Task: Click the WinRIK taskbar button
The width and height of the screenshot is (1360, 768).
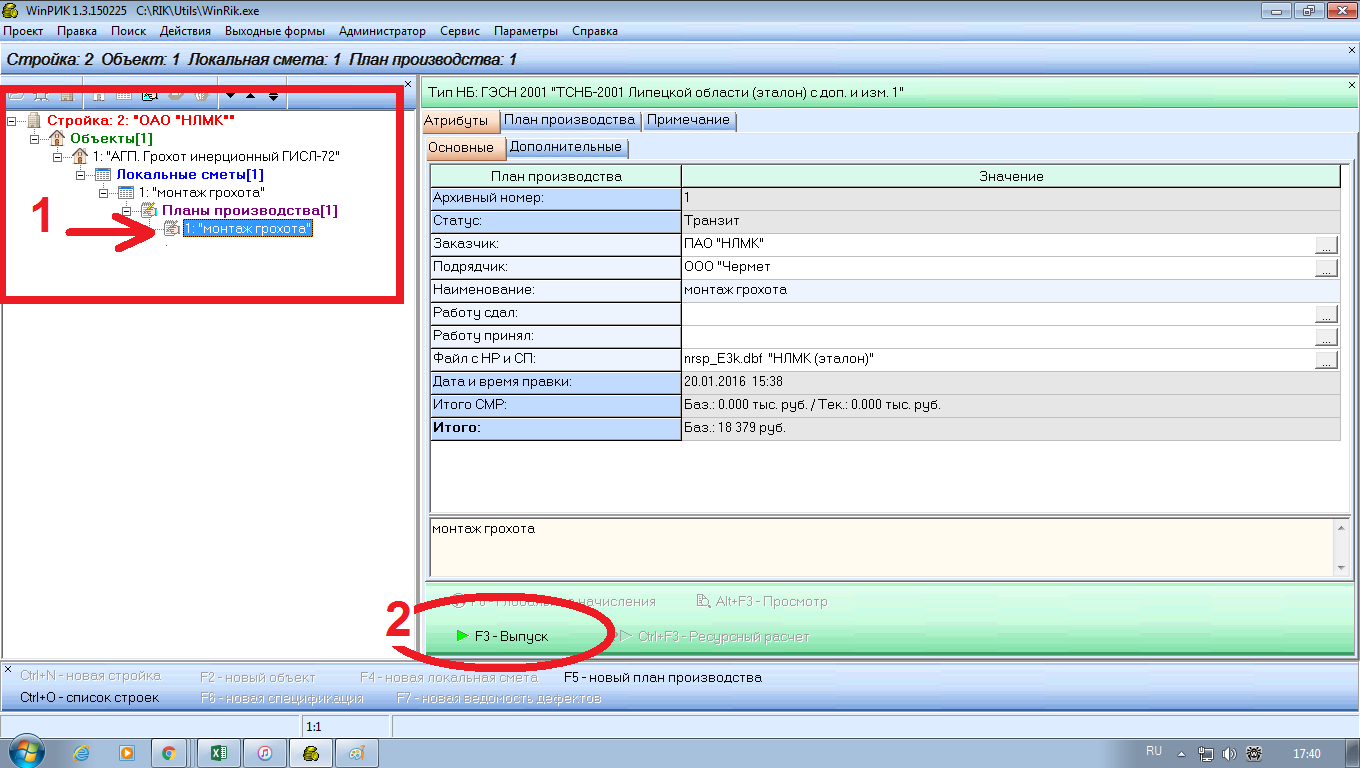Action: pos(311,753)
